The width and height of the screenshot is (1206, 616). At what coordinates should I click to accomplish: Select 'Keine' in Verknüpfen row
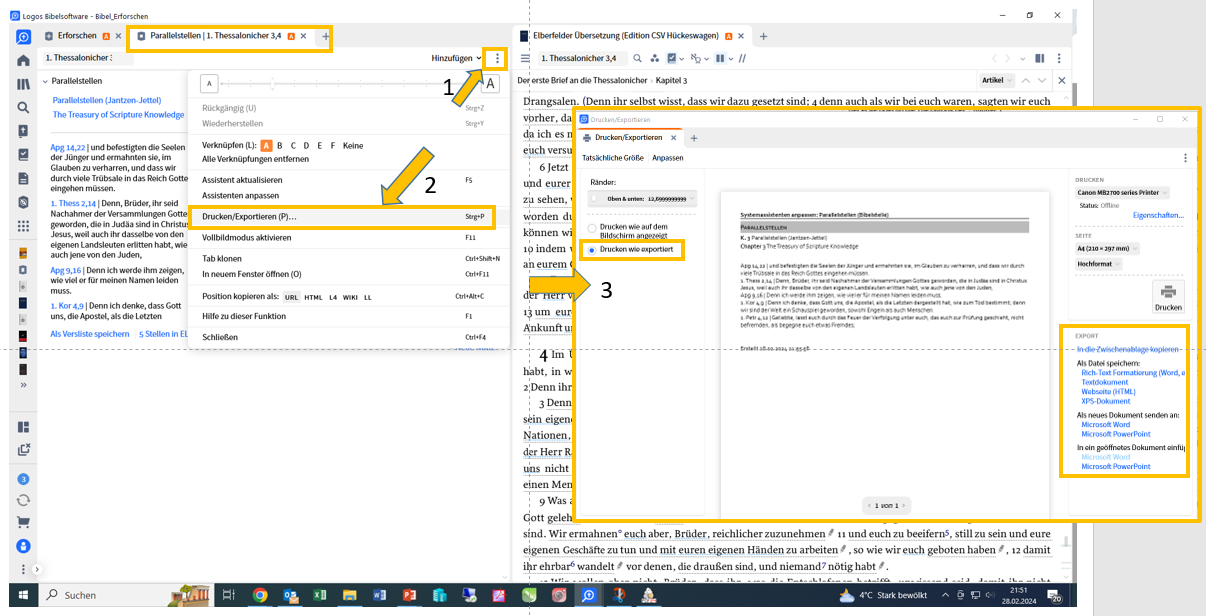coord(352,145)
